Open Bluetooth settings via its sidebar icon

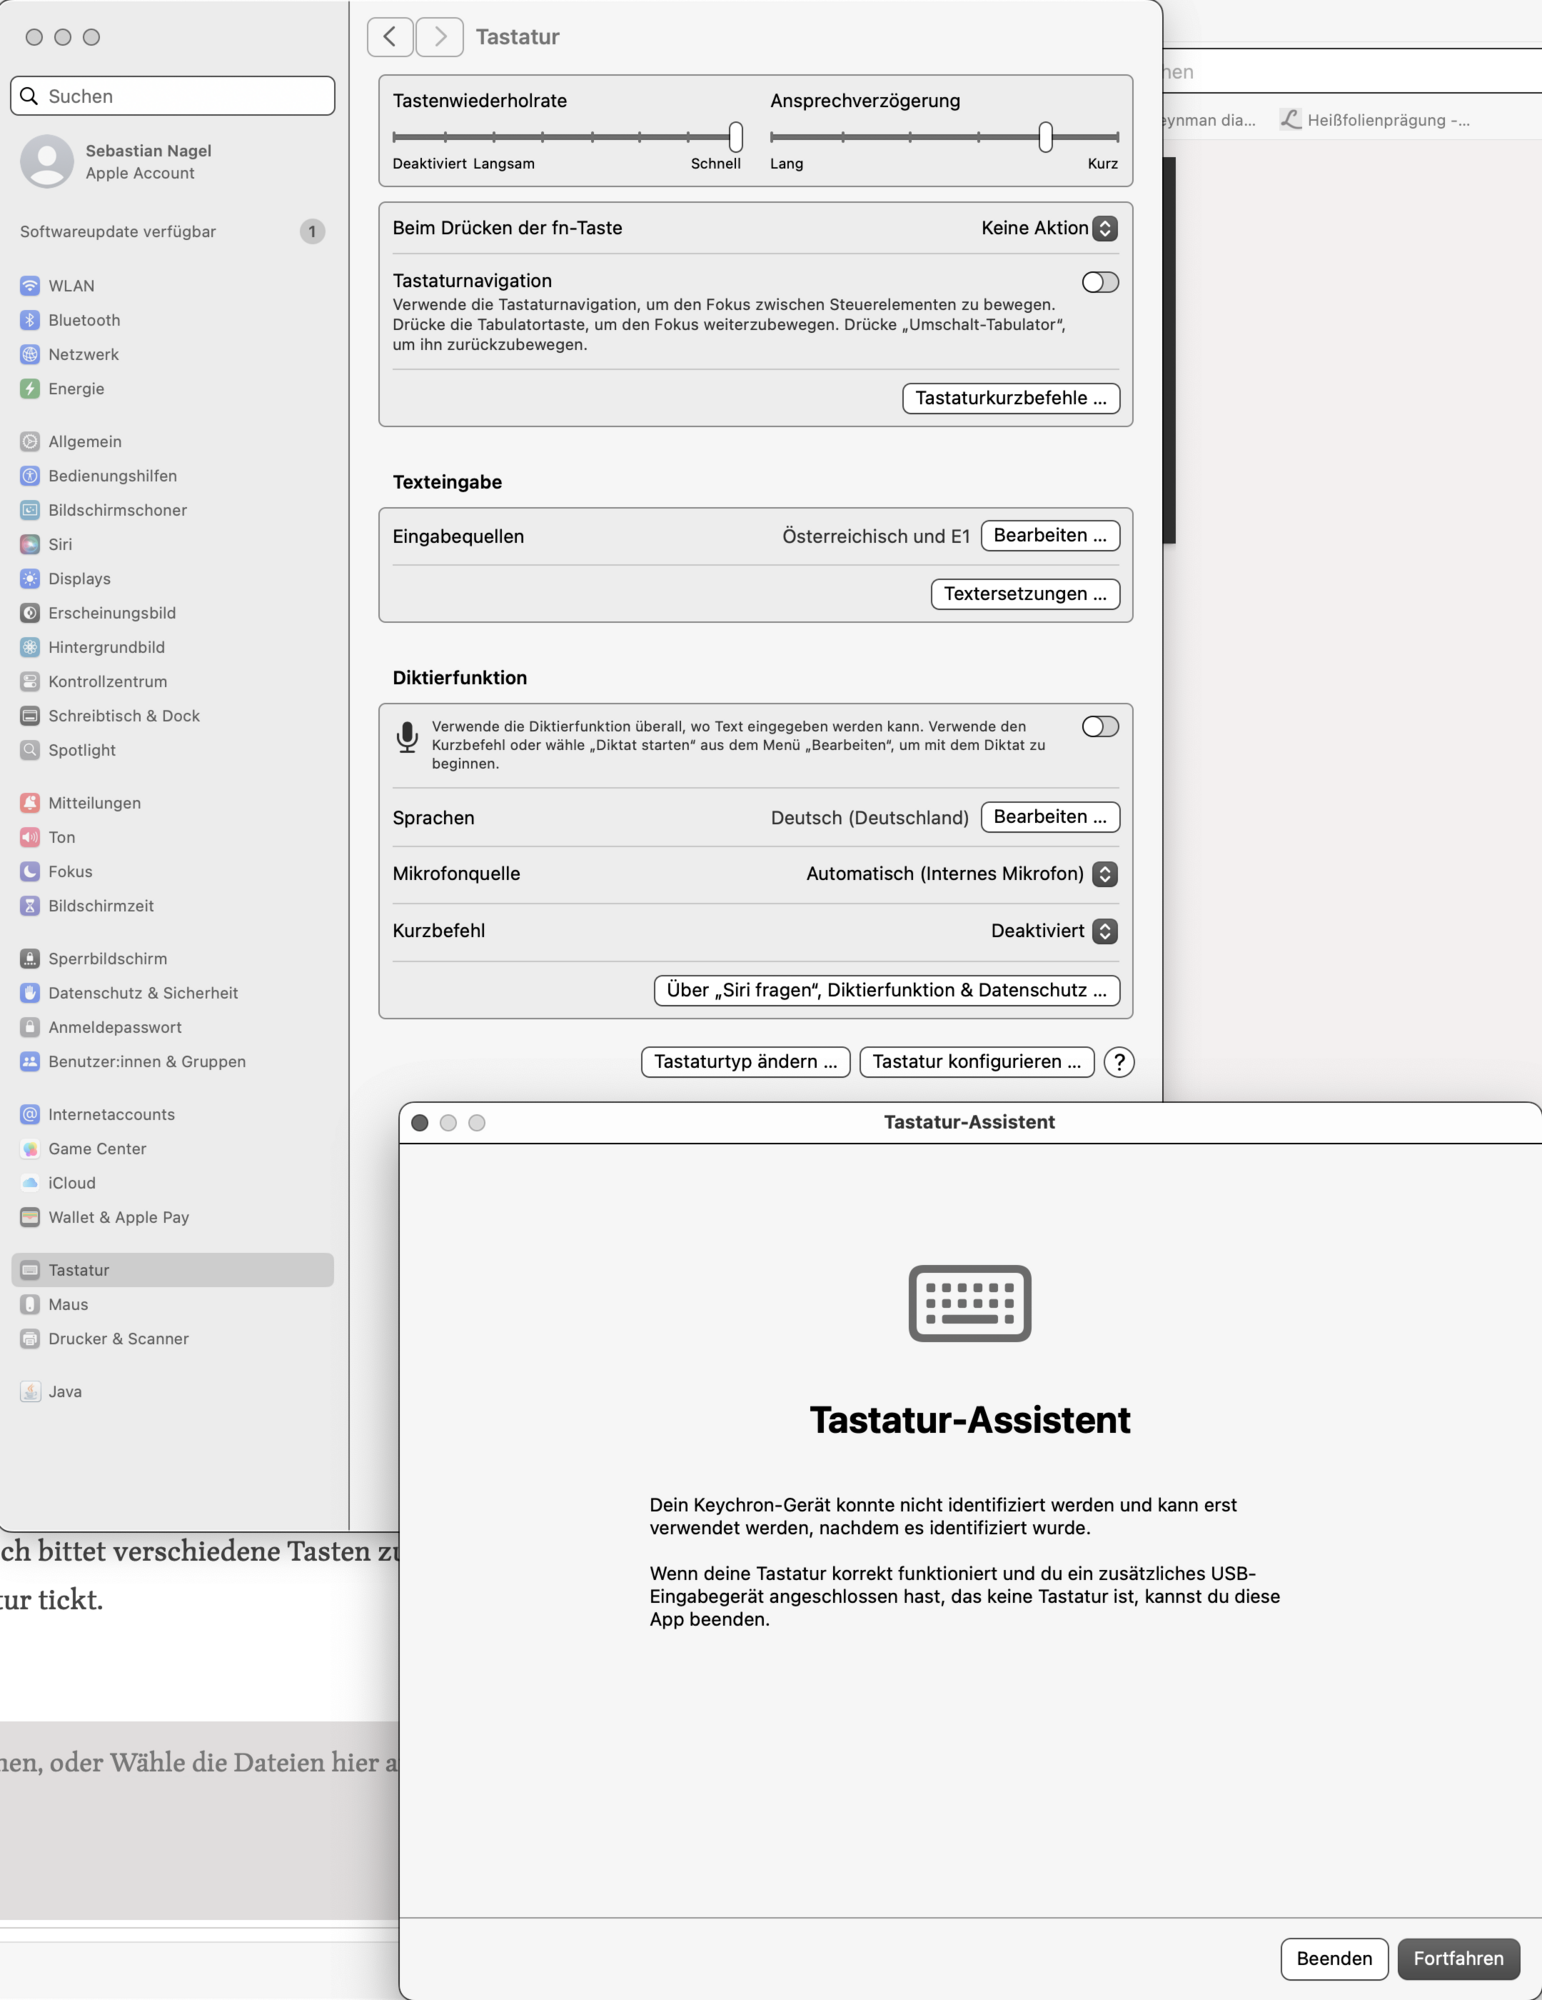(x=30, y=320)
